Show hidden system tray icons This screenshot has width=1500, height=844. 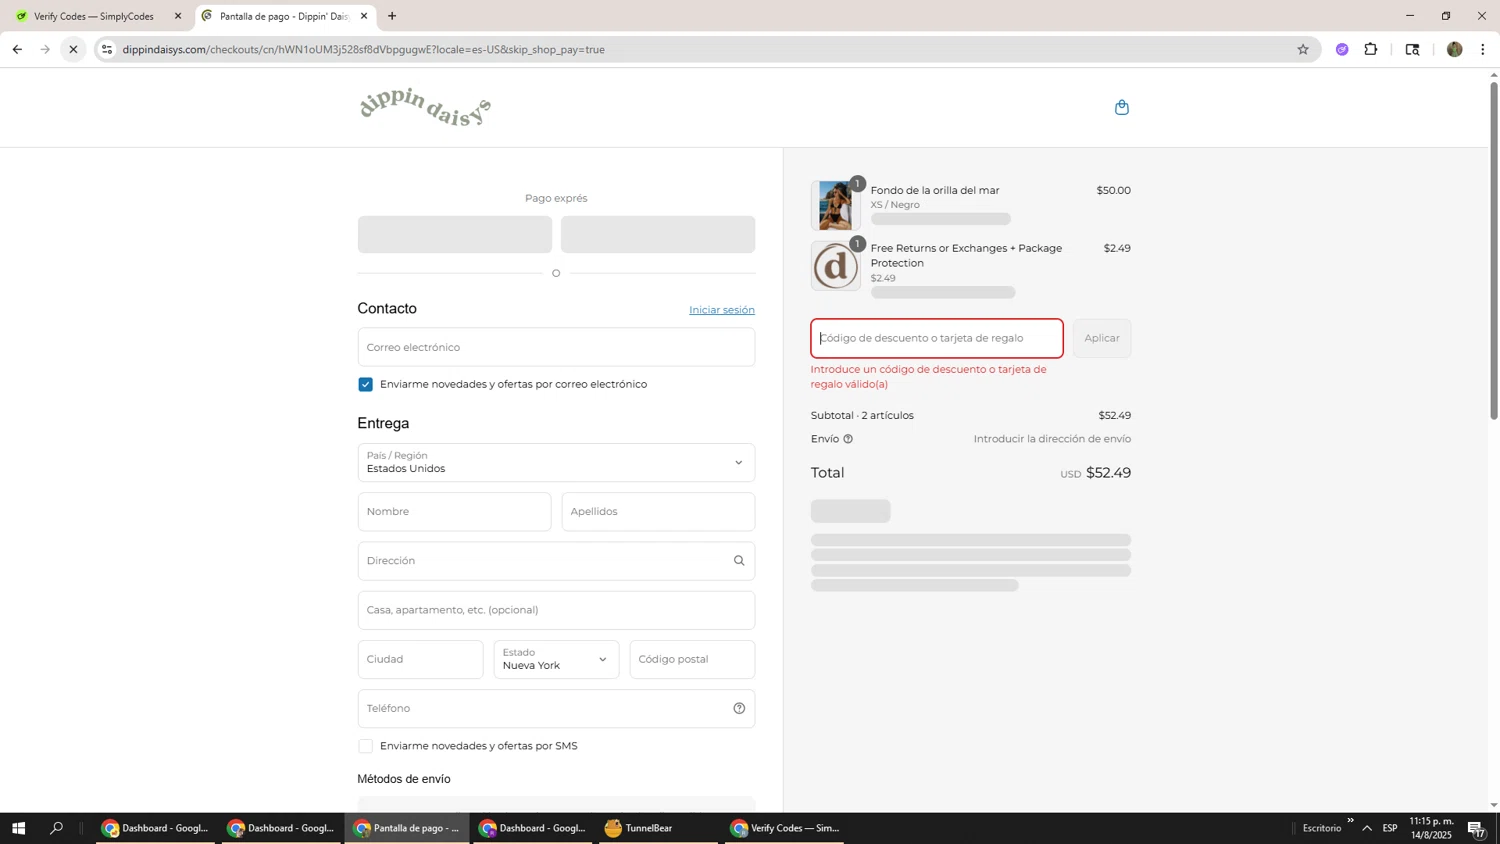pyautogui.click(x=1367, y=828)
